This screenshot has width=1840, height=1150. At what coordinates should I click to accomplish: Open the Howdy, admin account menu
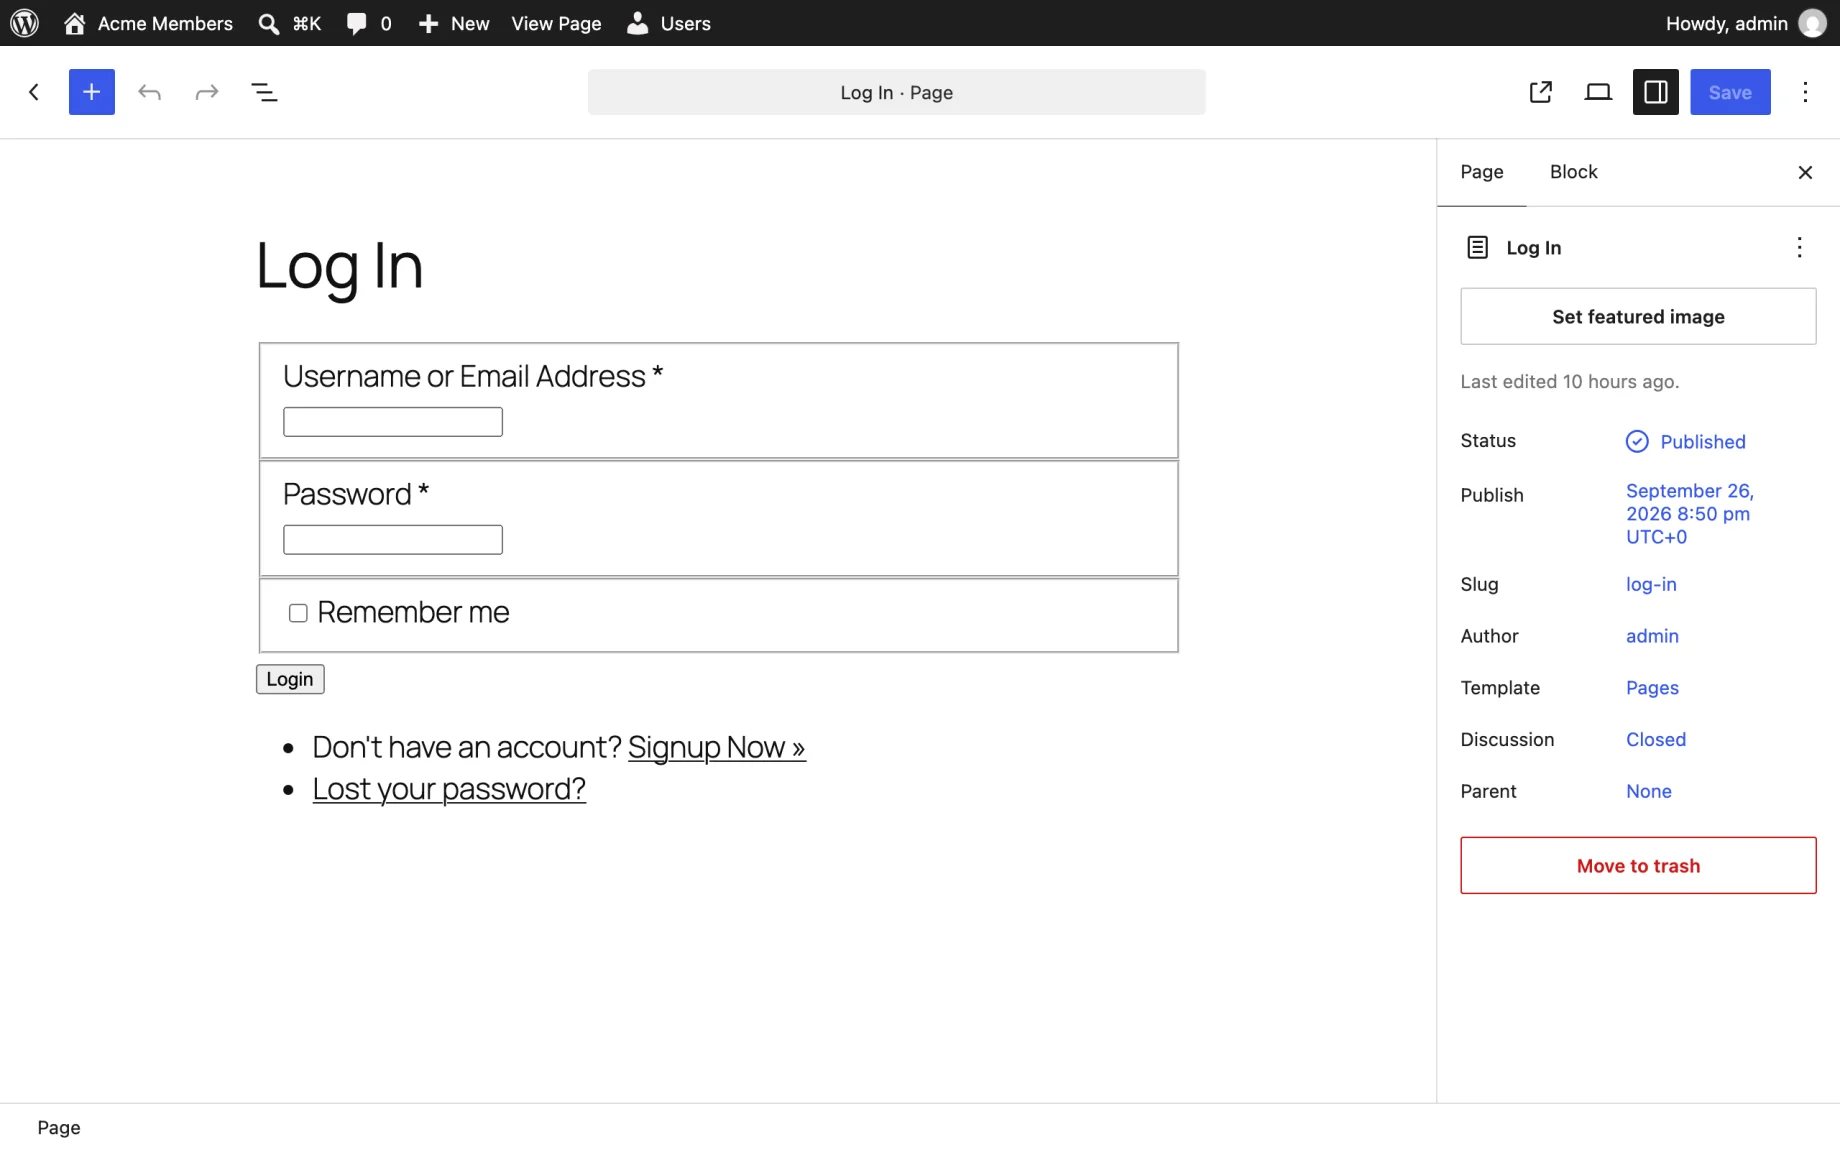click(x=1745, y=23)
